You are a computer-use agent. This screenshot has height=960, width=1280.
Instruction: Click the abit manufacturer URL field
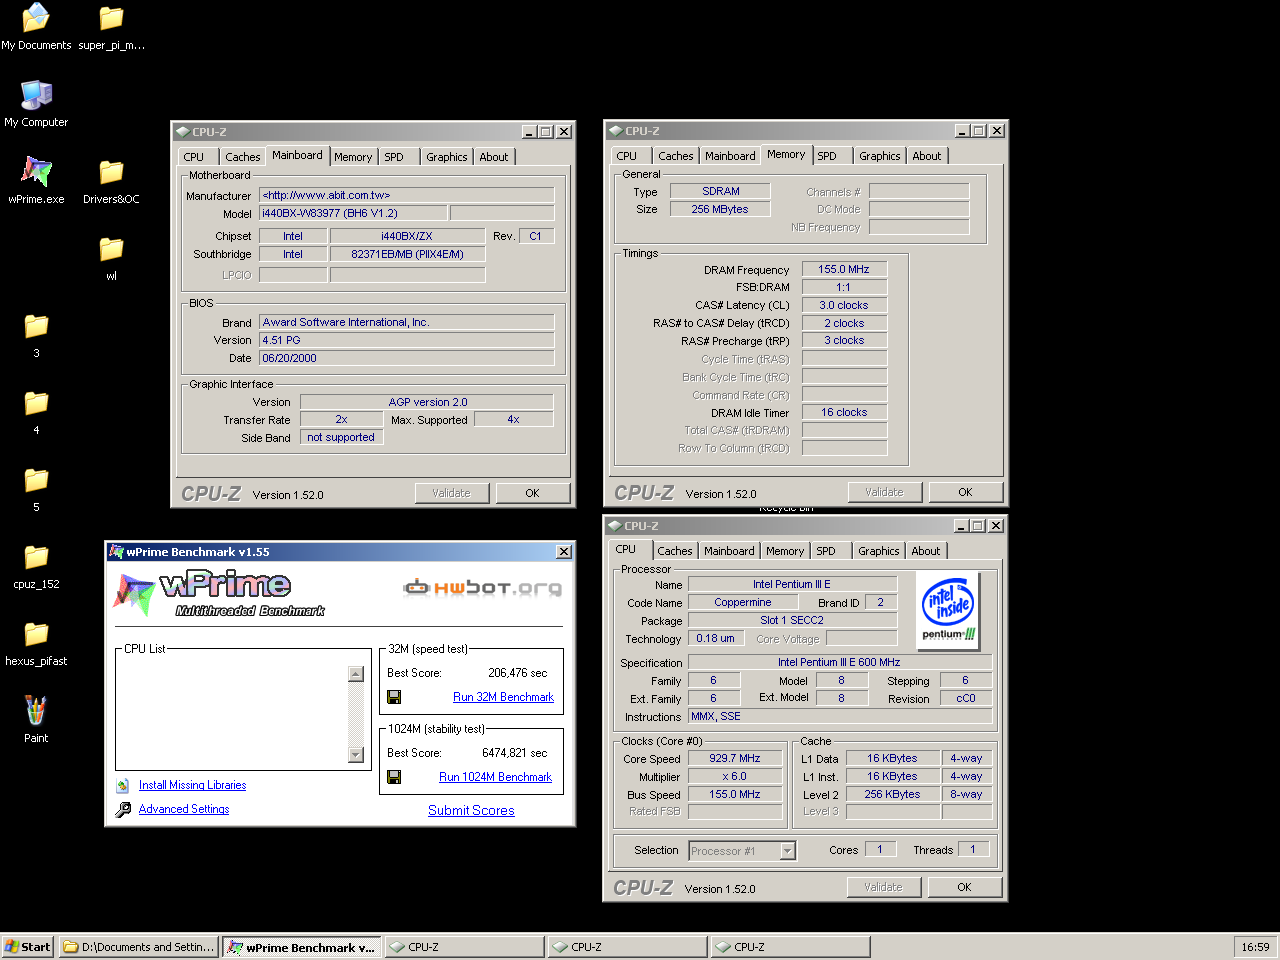[x=407, y=195]
